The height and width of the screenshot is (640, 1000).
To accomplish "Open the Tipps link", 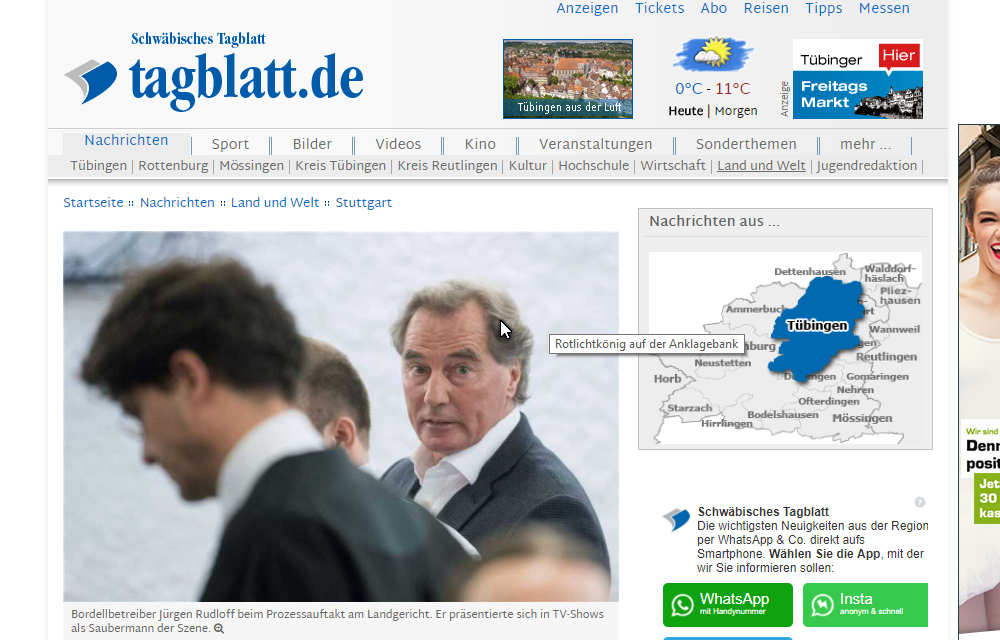I will tap(823, 8).
